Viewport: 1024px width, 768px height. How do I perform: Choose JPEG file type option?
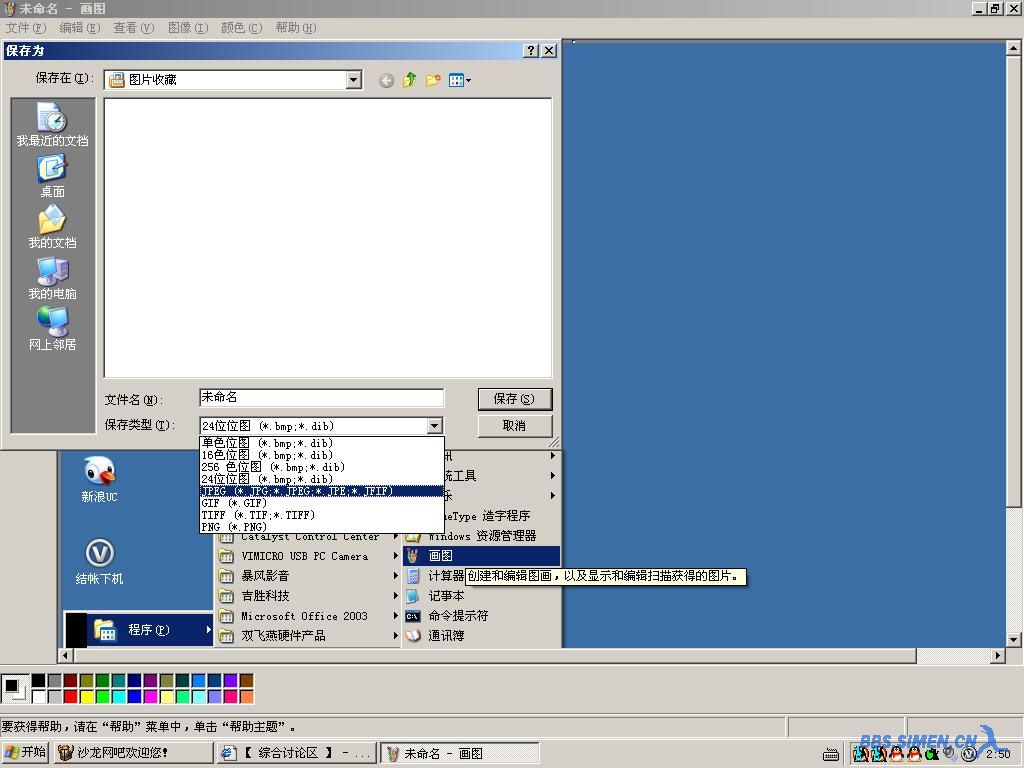click(321, 491)
